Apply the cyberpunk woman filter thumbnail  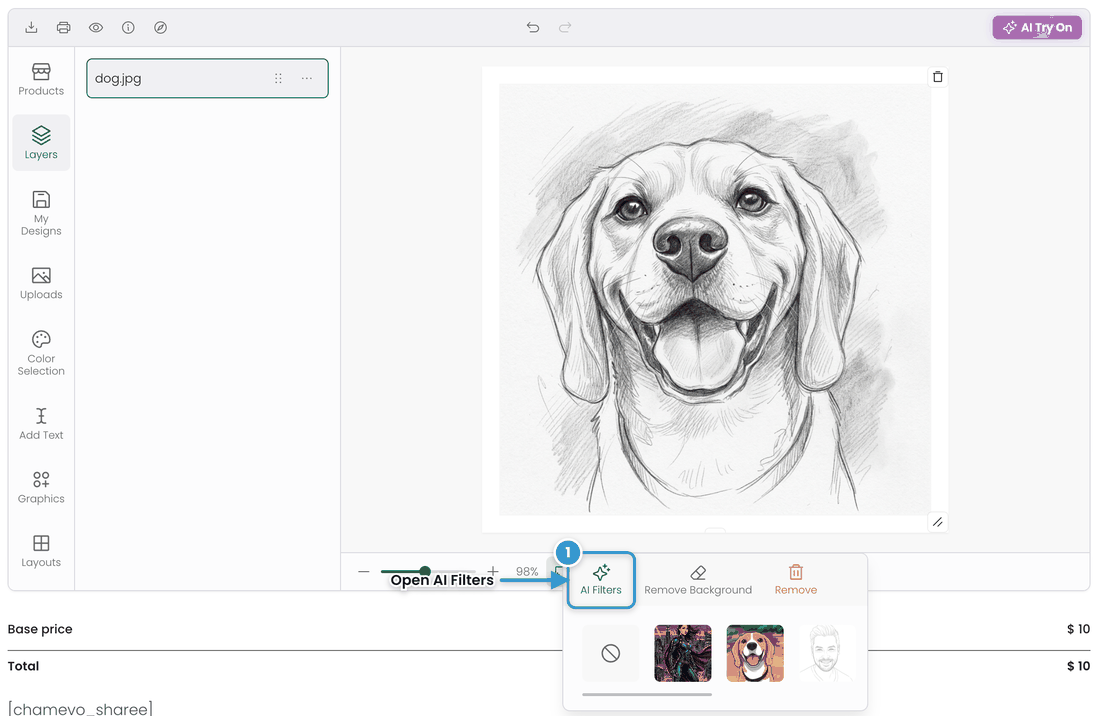click(683, 654)
